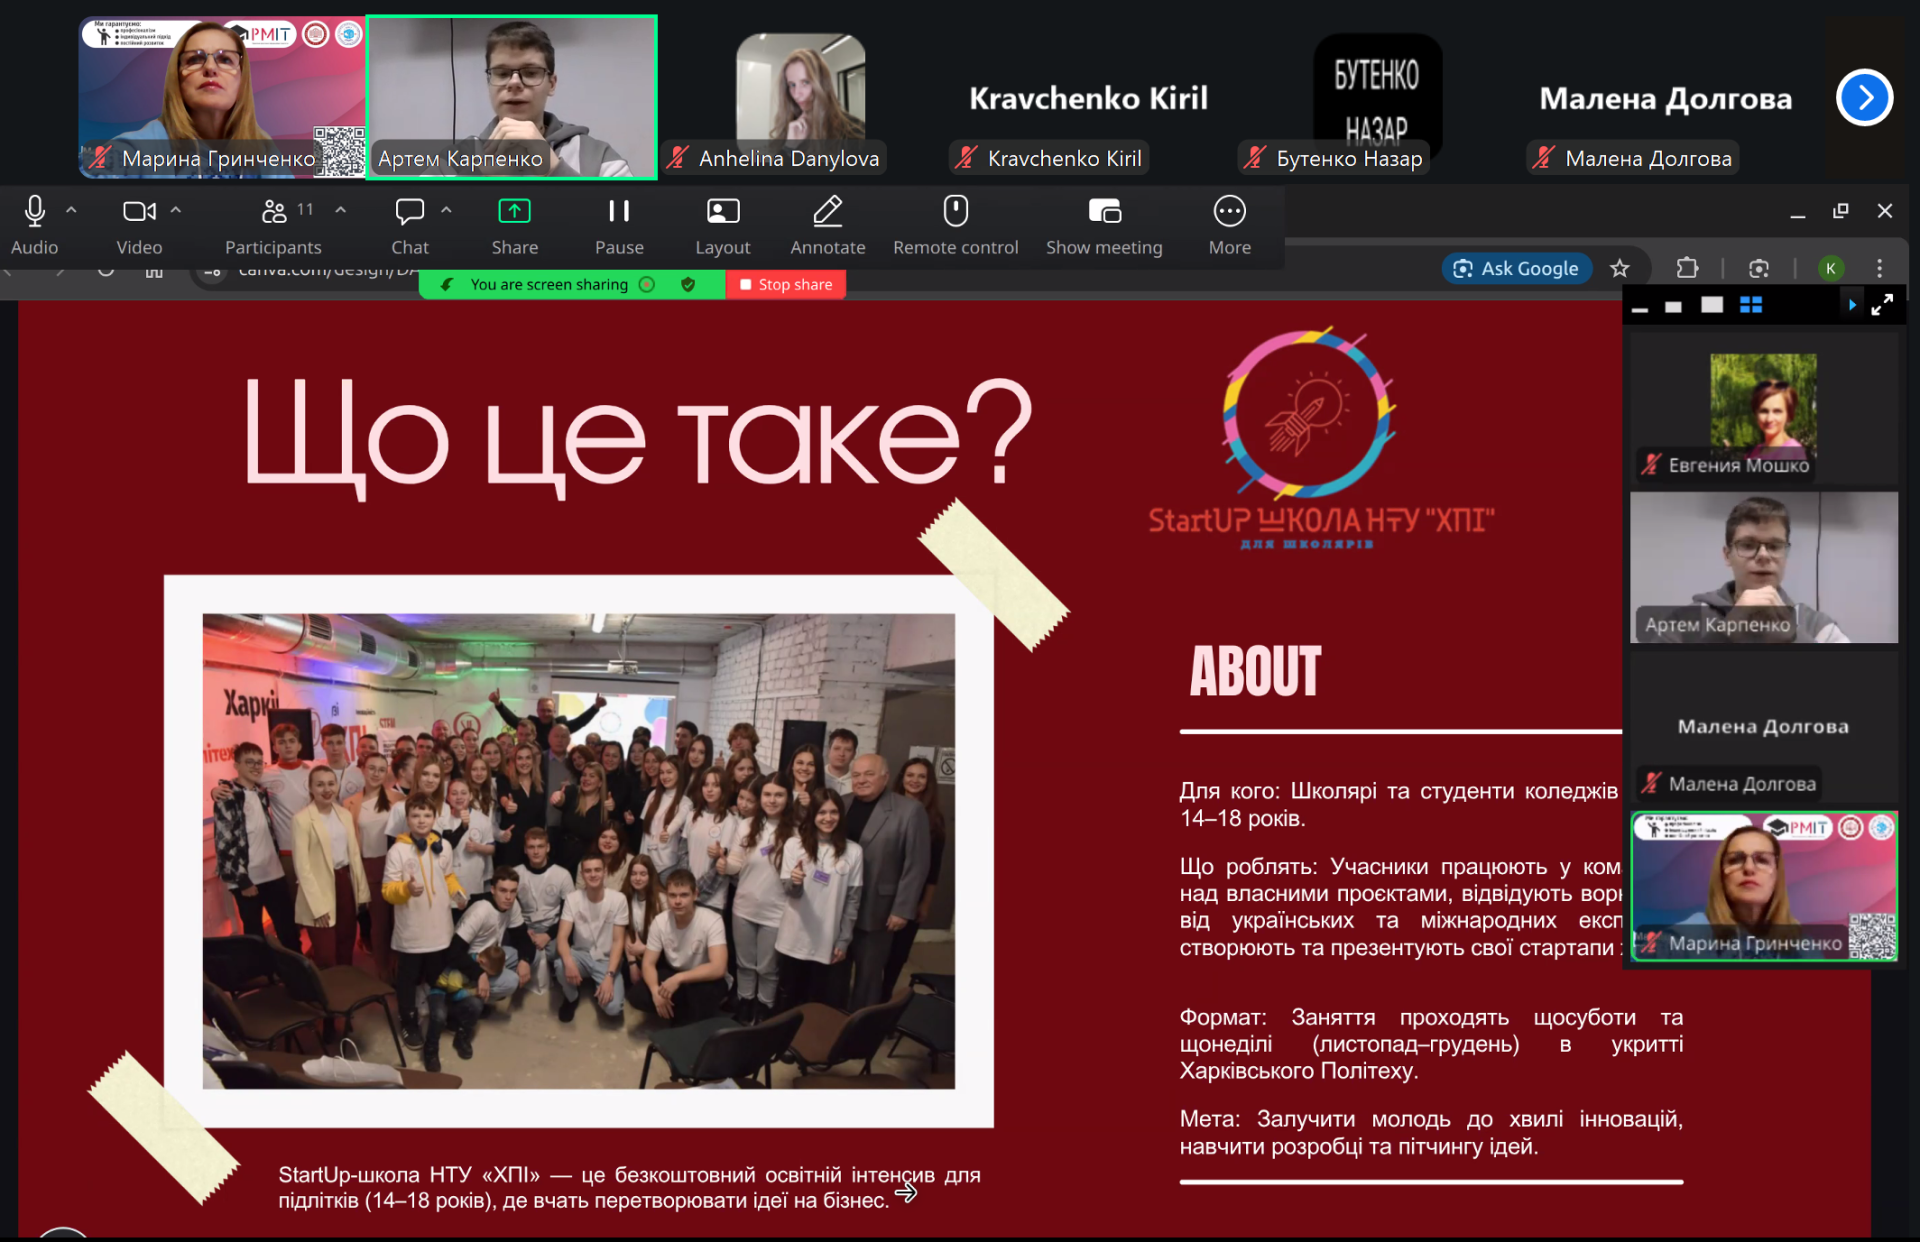
Task: Expand video panel to fullscreen
Action: point(1882,305)
